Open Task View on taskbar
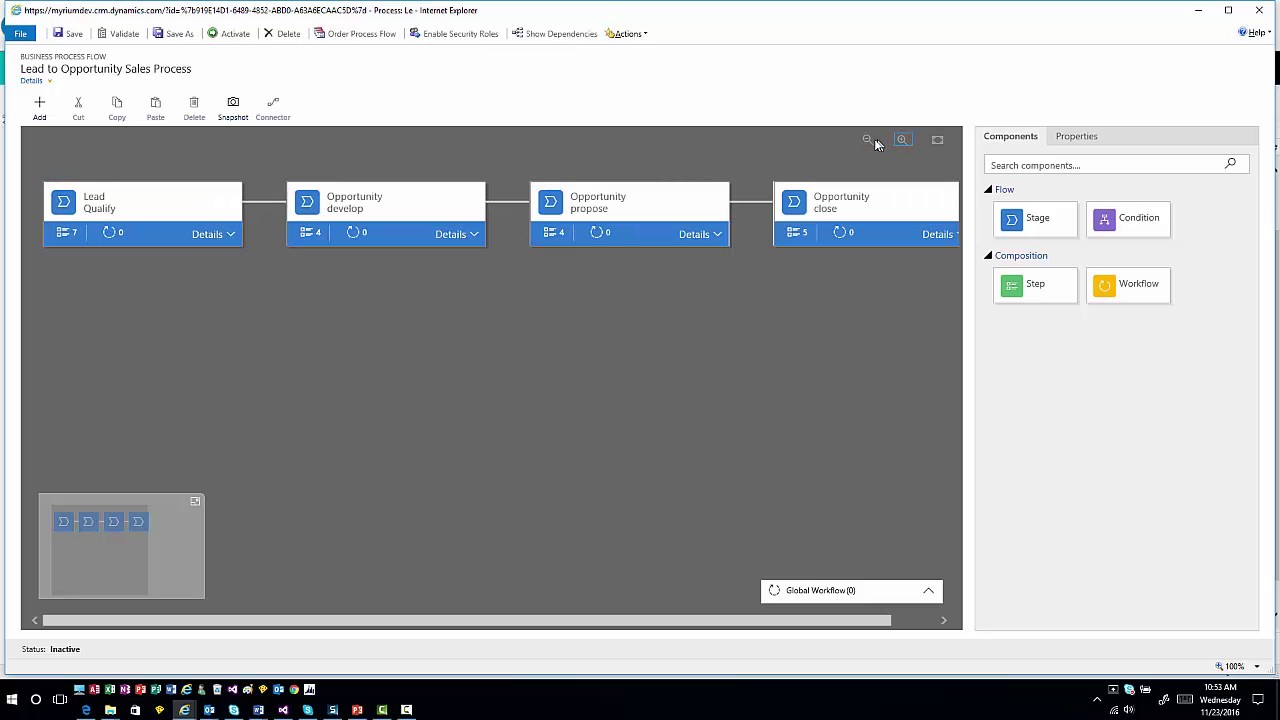Screen dimensions: 1280x720 coord(60,700)
